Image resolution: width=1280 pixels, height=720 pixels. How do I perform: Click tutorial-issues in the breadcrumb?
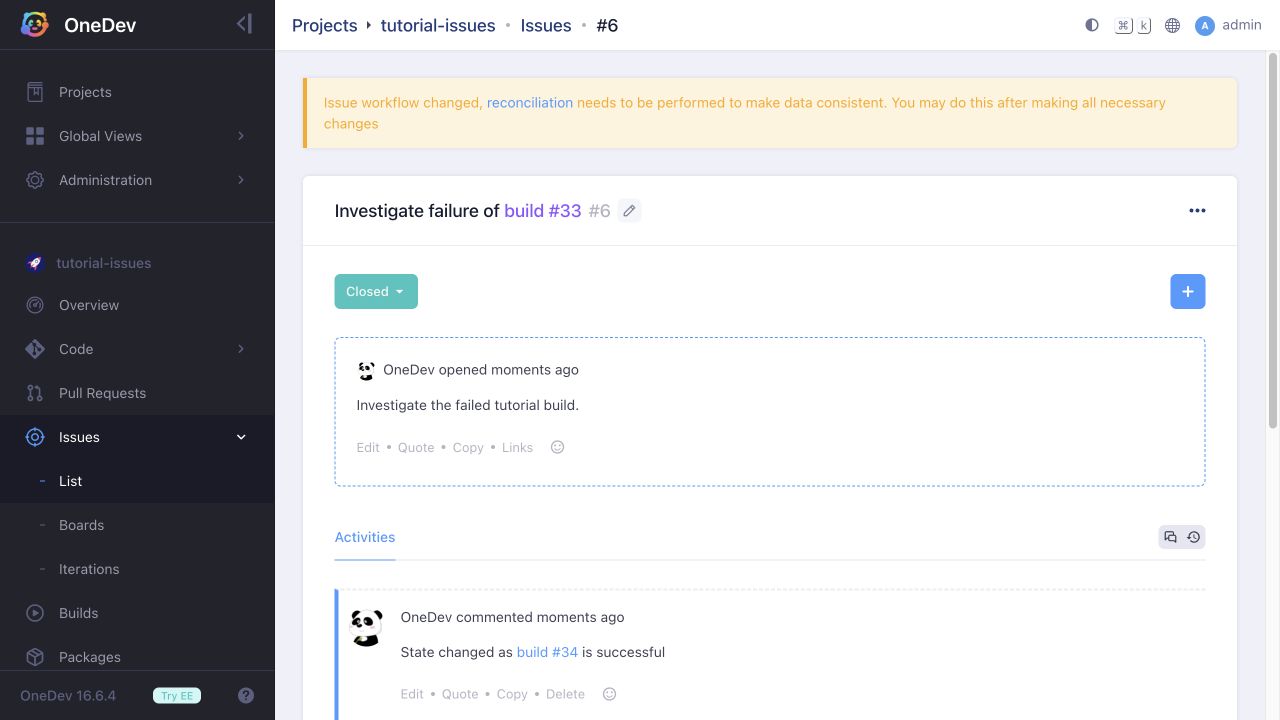[438, 25]
